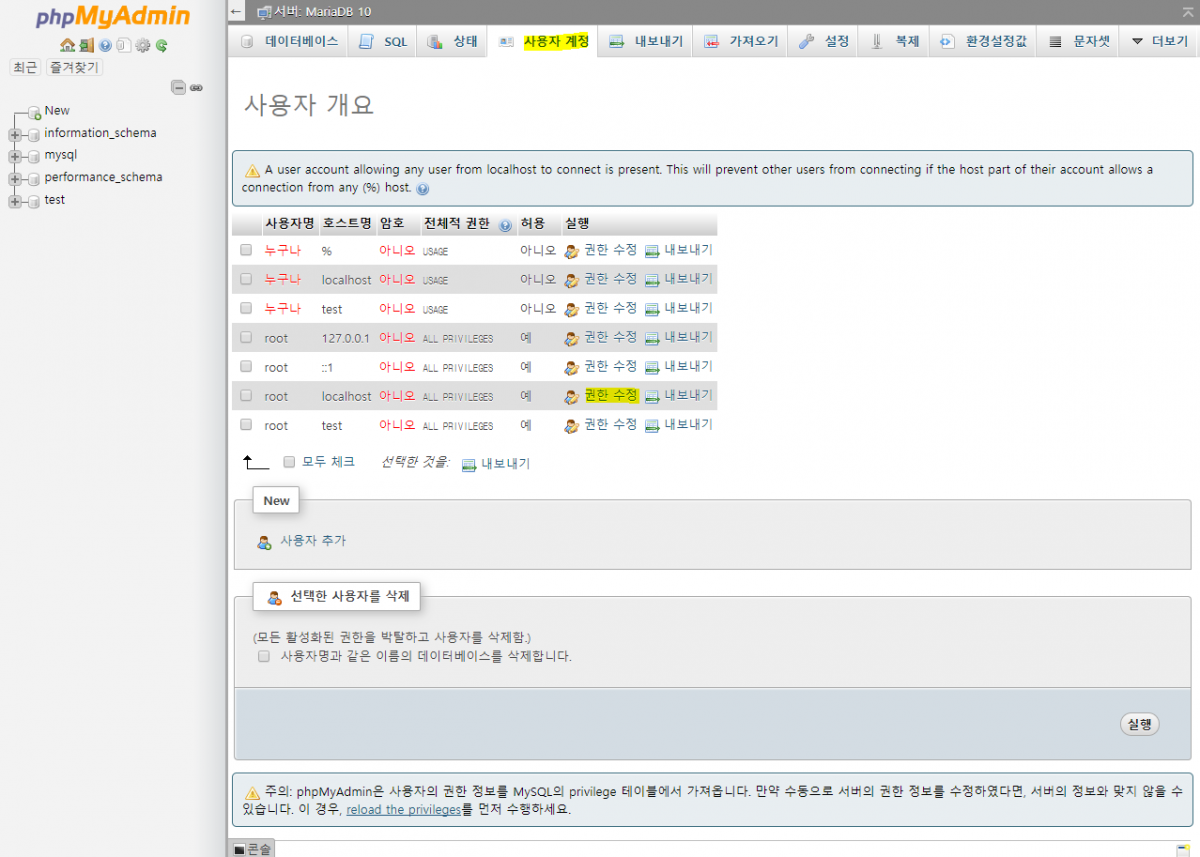Image resolution: width=1200 pixels, height=857 pixels.
Task: Expand the performance_schema database node
Action: coord(15,179)
